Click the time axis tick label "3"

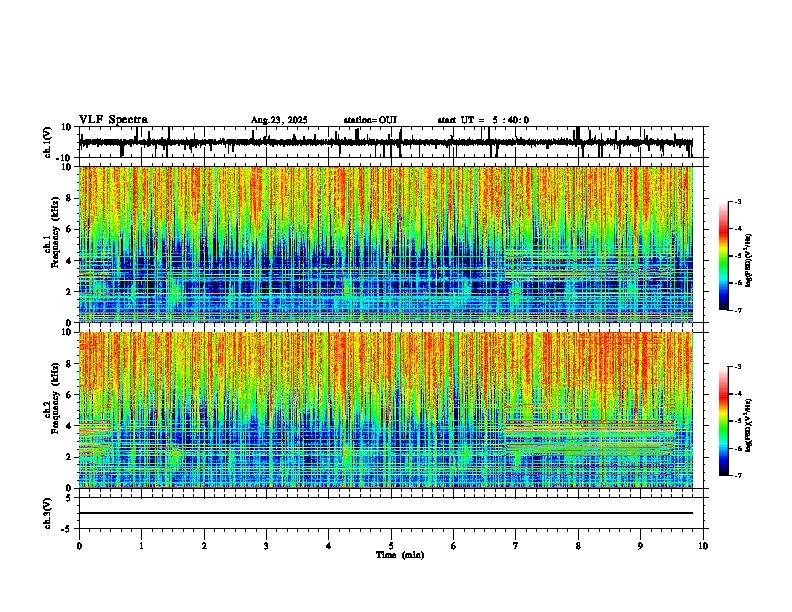[x=266, y=546]
